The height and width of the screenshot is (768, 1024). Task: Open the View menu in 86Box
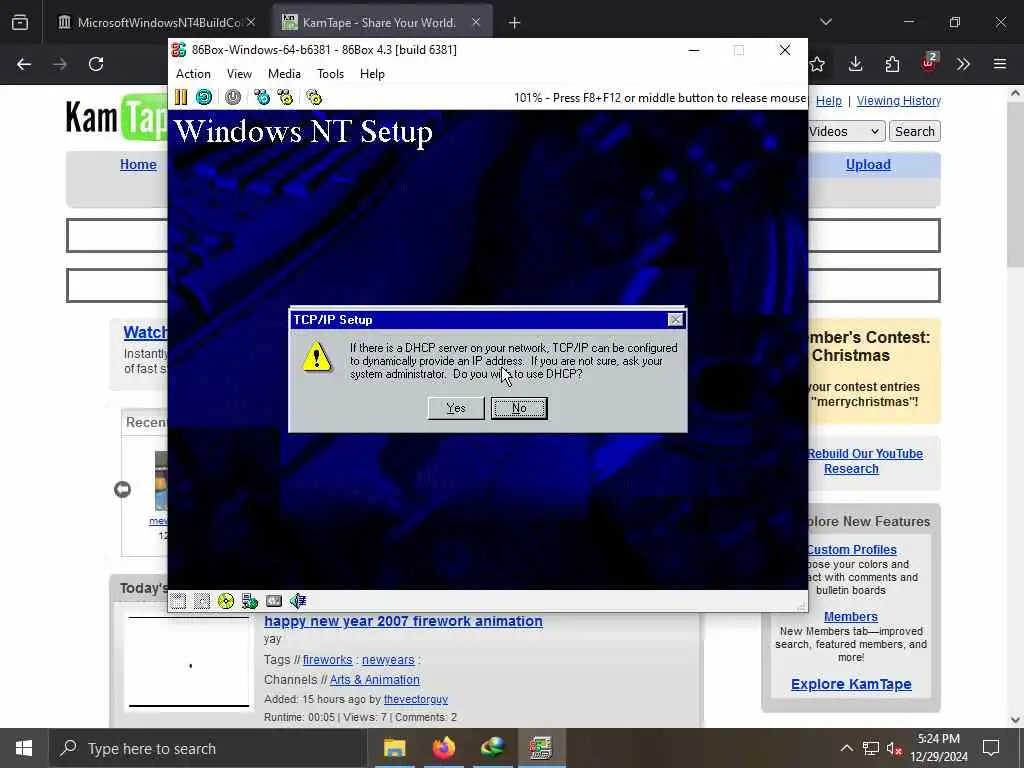239,74
